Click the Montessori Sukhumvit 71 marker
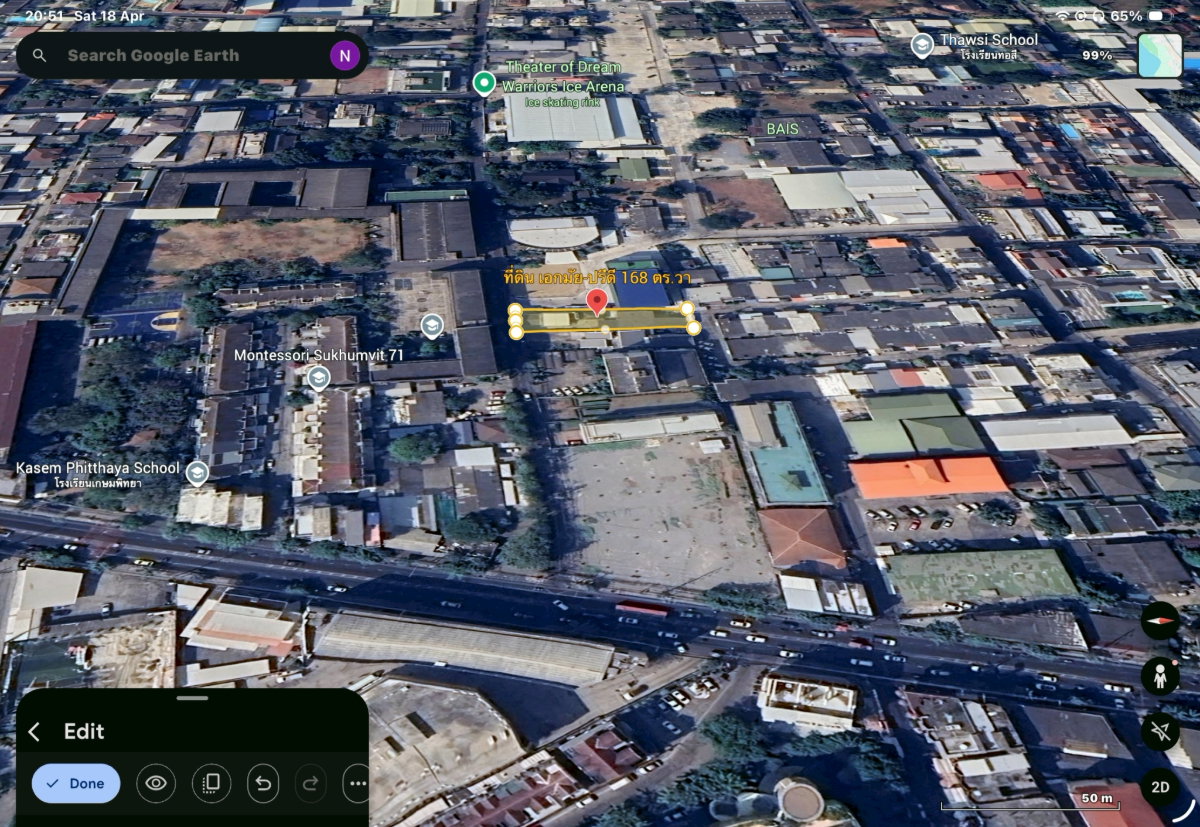Viewport: 1200px width, 827px height. click(318, 377)
